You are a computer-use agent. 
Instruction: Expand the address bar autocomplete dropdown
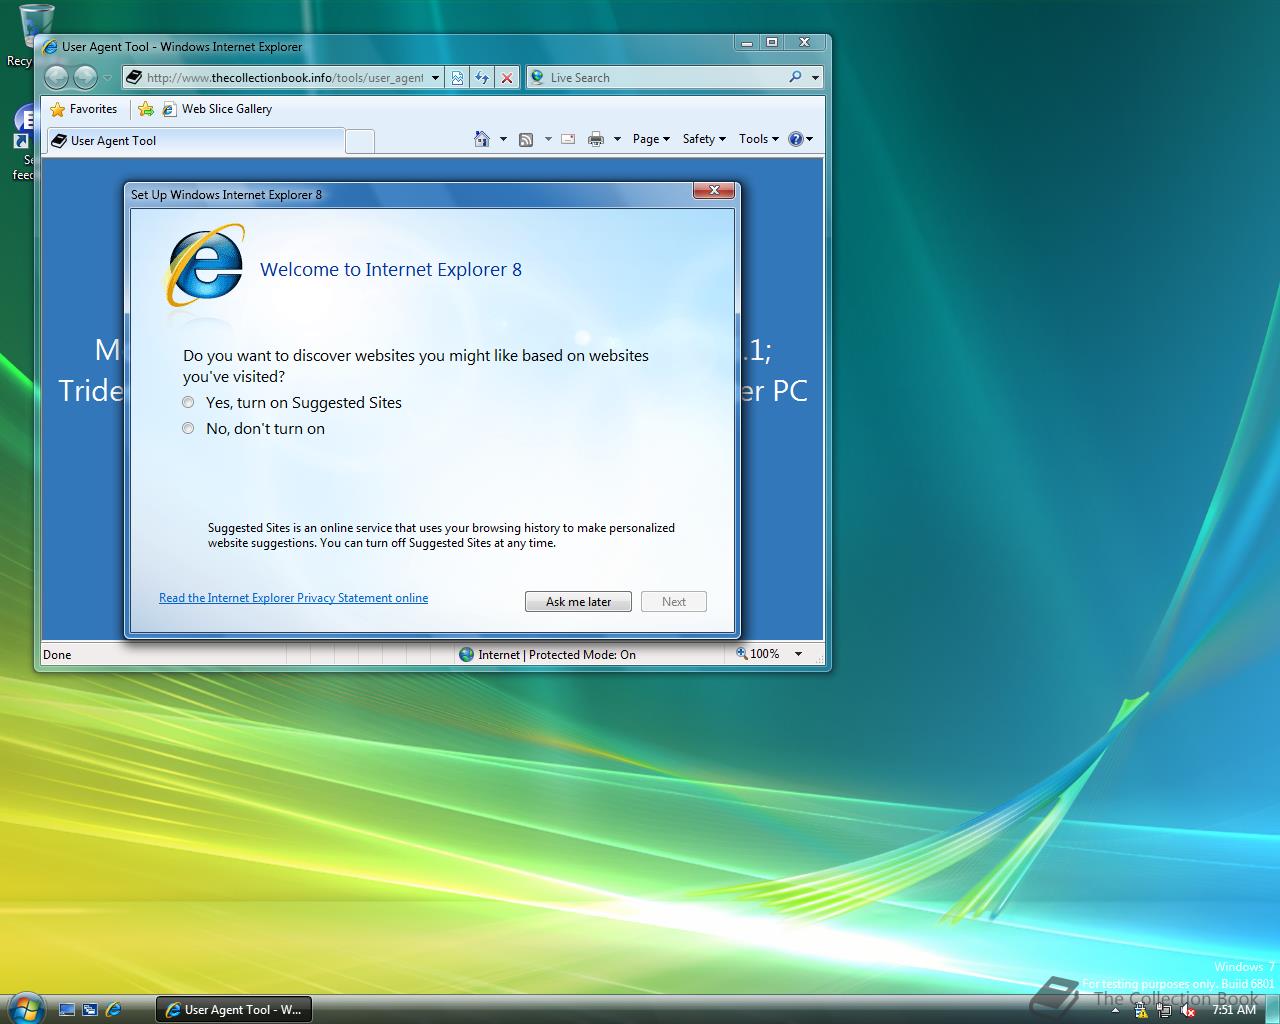click(x=435, y=78)
